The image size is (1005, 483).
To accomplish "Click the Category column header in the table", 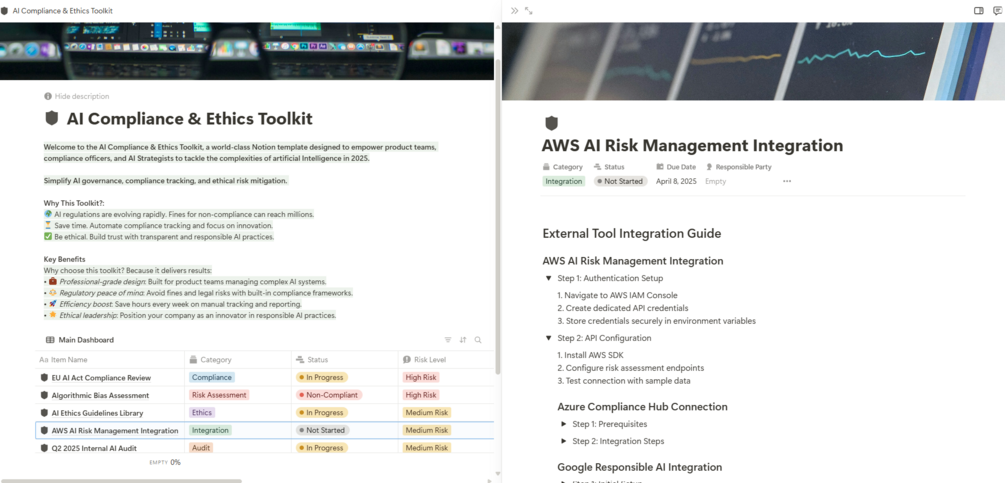I will coord(238,360).
